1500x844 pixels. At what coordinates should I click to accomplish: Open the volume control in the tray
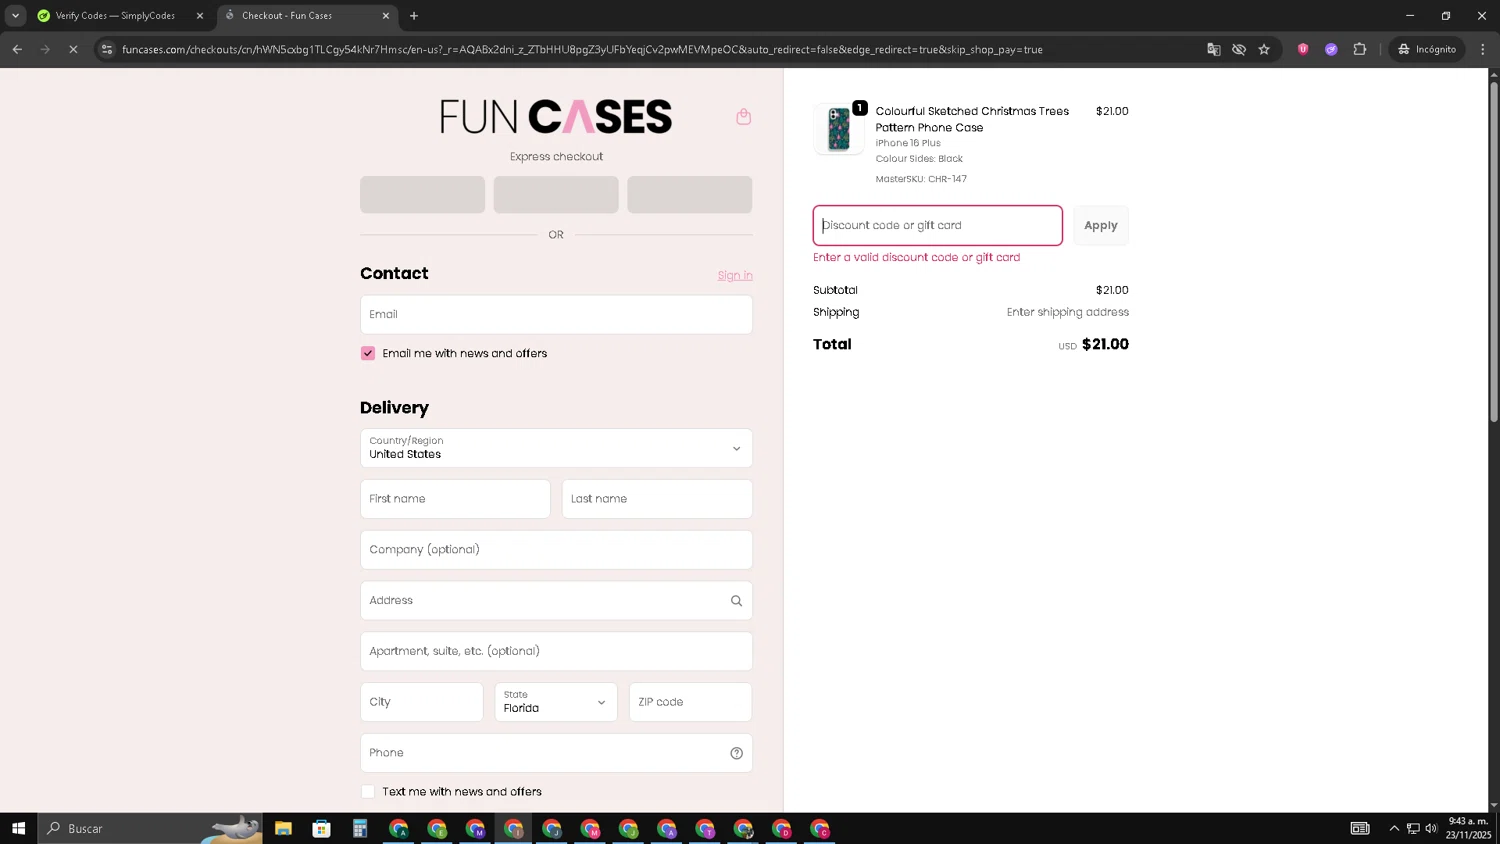[1431, 828]
